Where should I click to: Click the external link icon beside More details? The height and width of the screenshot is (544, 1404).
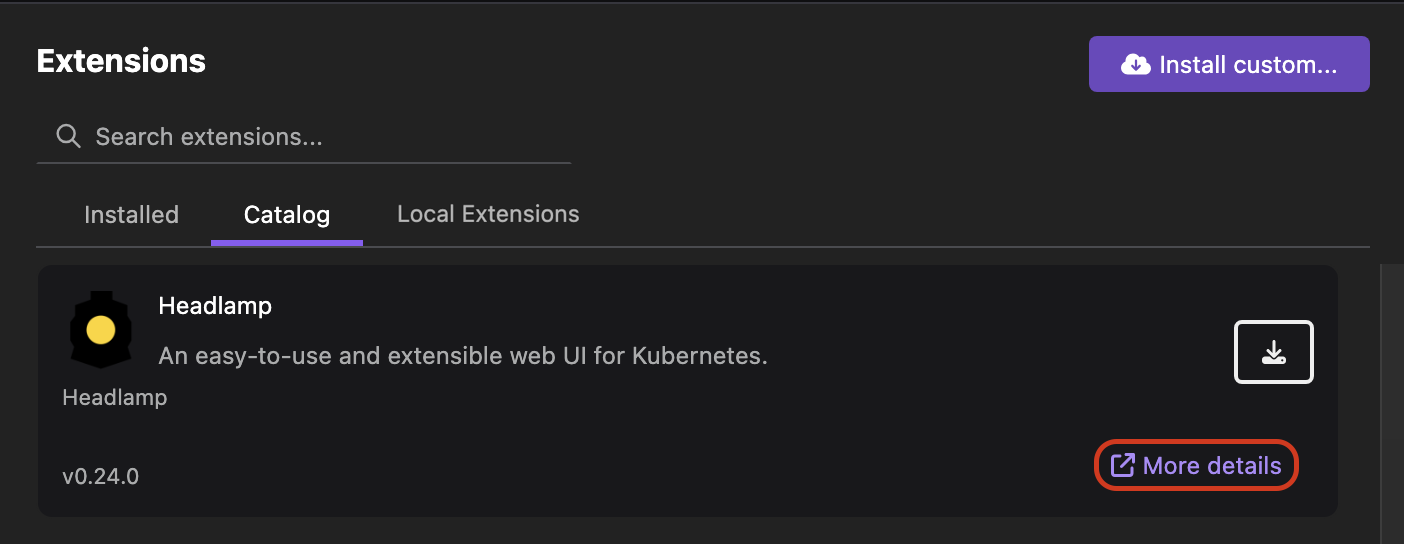pos(1123,465)
